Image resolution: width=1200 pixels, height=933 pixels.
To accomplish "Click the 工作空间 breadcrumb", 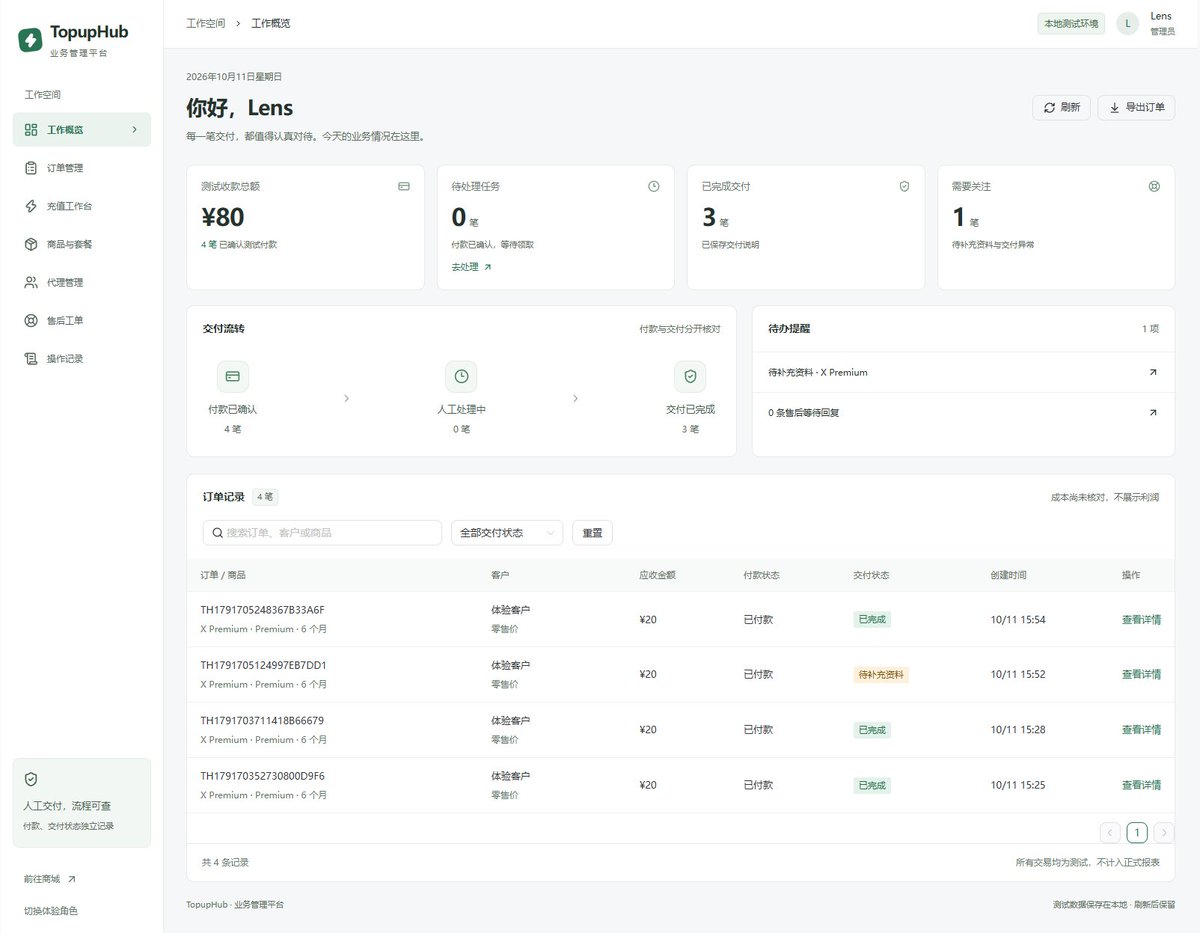I will (206, 23).
